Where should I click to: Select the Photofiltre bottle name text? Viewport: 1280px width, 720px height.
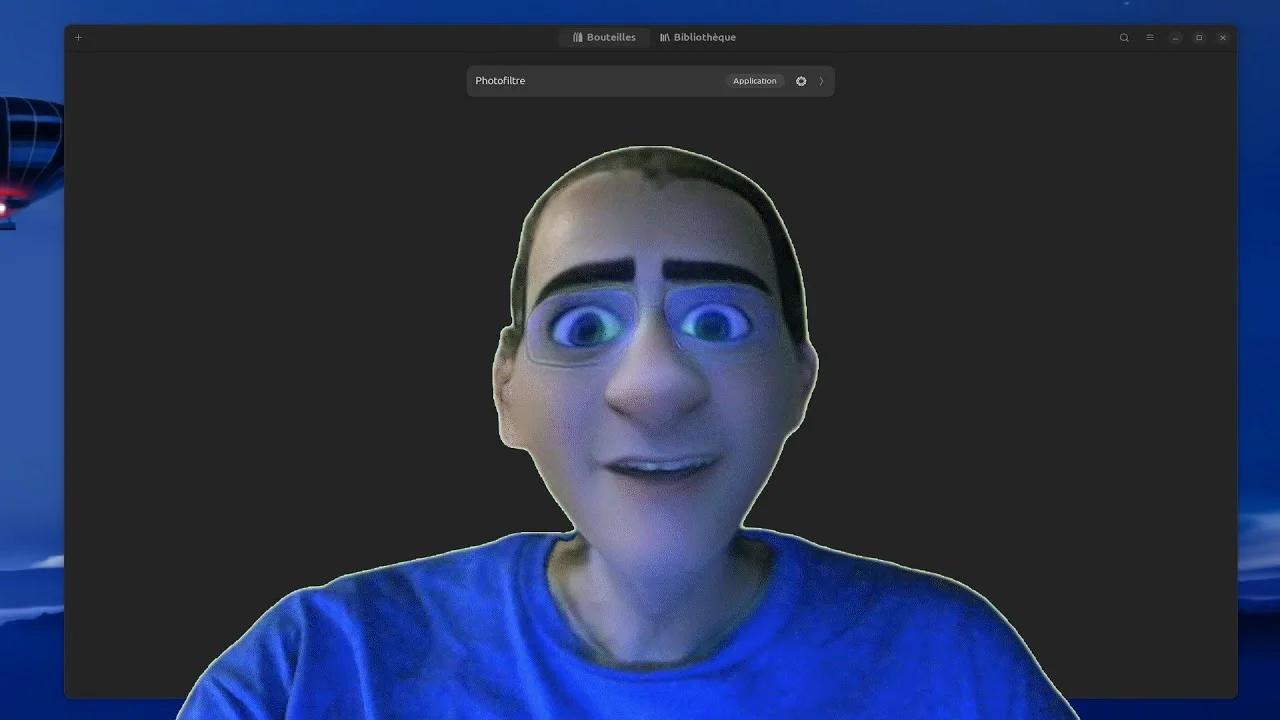pos(500,81)
